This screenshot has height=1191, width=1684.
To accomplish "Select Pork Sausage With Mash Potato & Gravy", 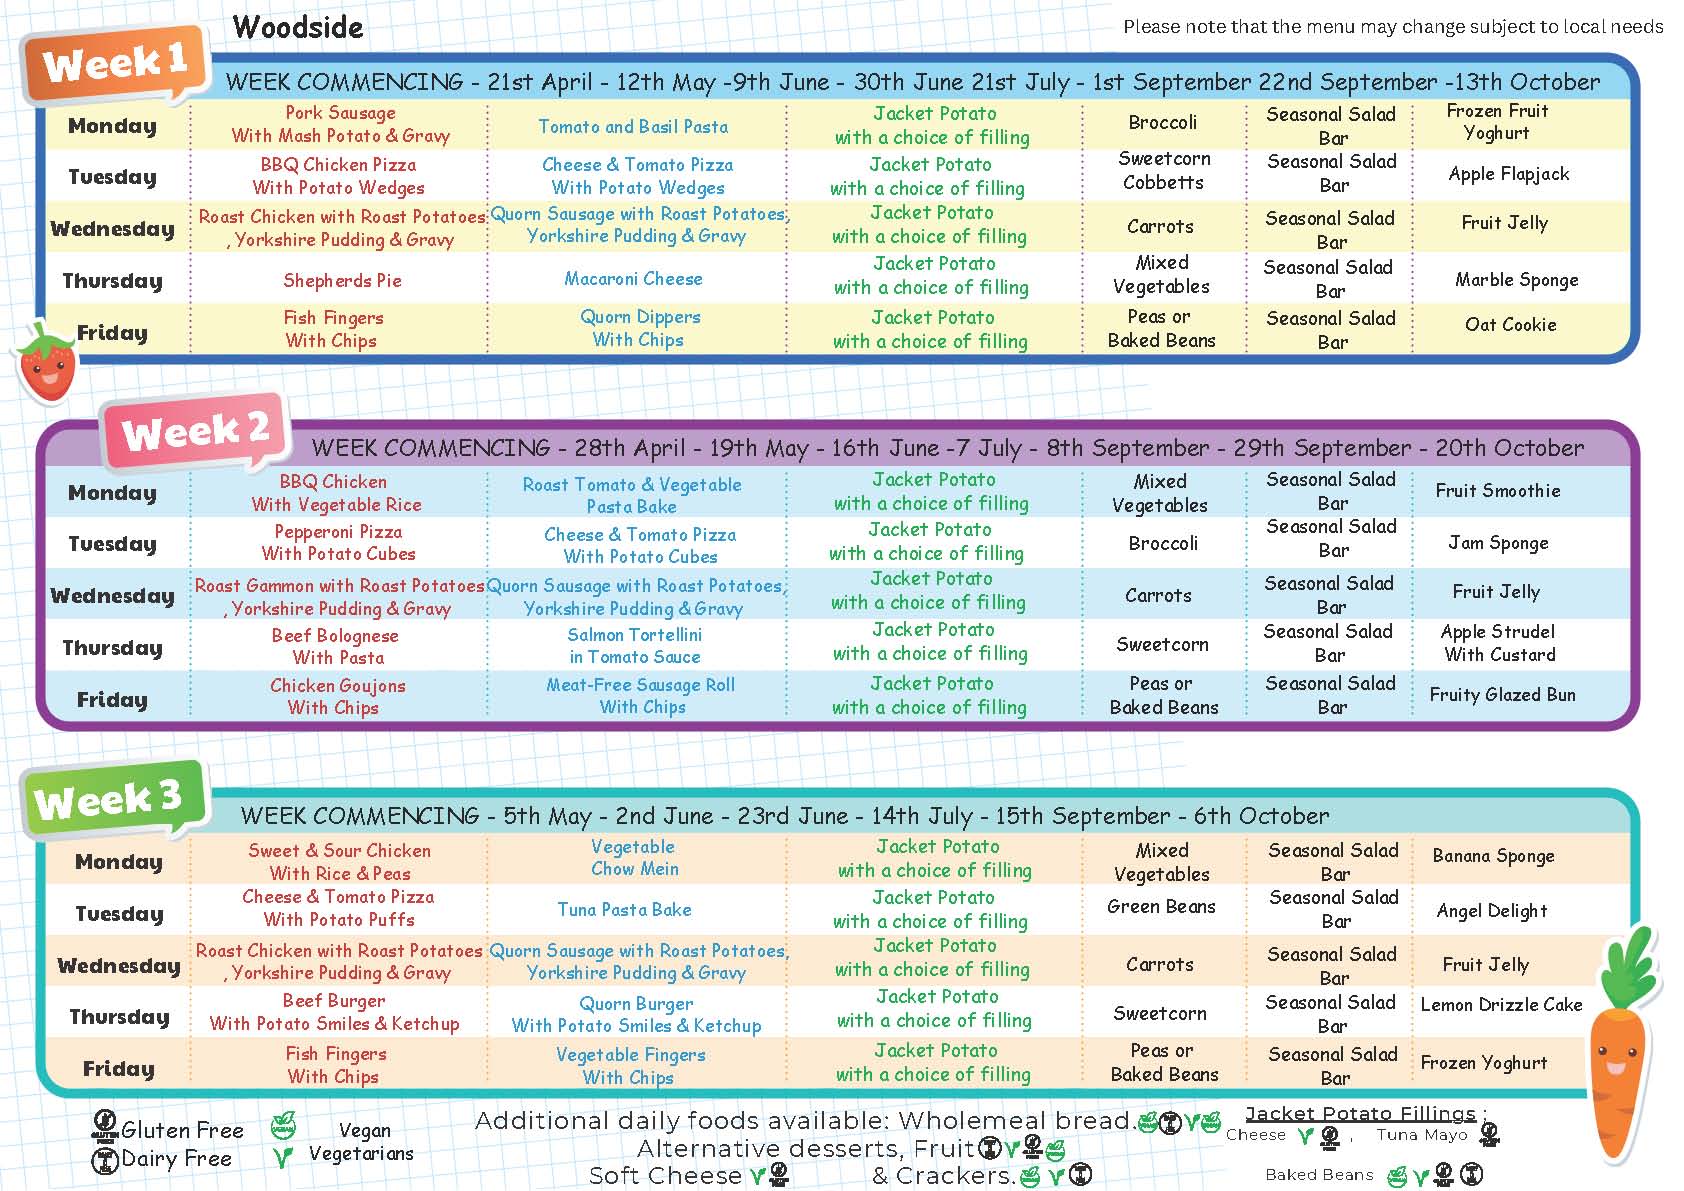I will (x=340, y=124).
